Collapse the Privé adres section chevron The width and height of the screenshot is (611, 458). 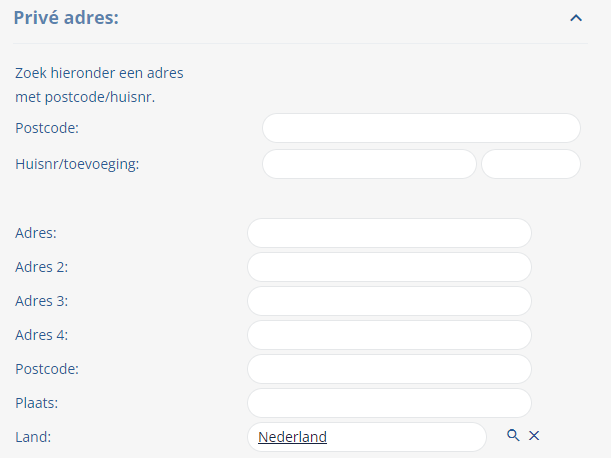tap(576, 18)
